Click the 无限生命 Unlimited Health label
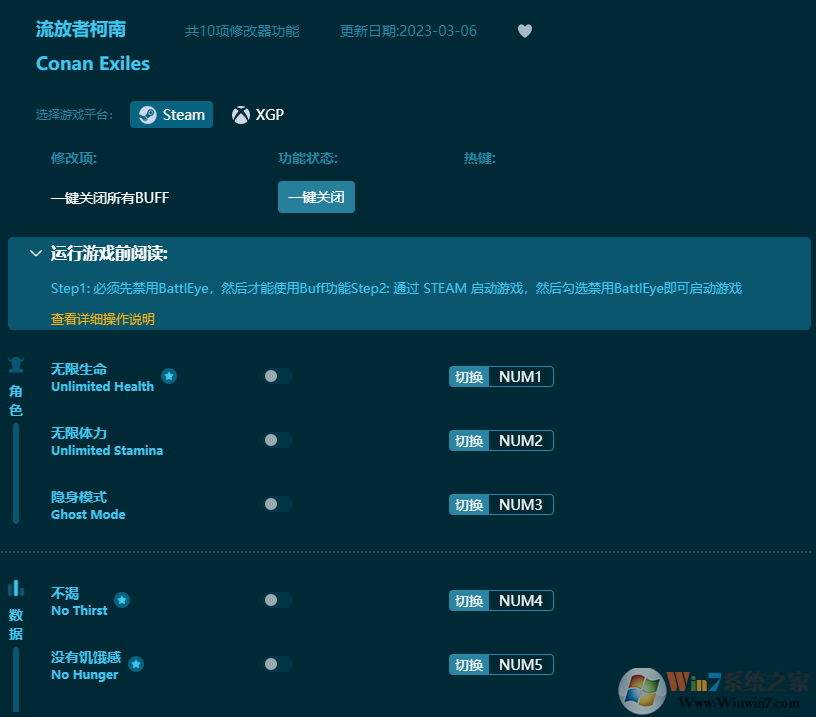The width and height of the screenshot is (816, 717). click(103, 378)
